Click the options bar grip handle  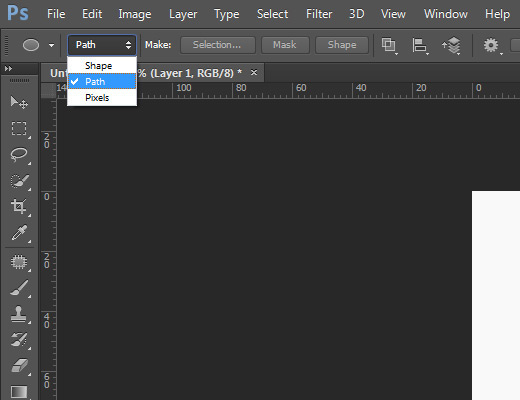6,45
